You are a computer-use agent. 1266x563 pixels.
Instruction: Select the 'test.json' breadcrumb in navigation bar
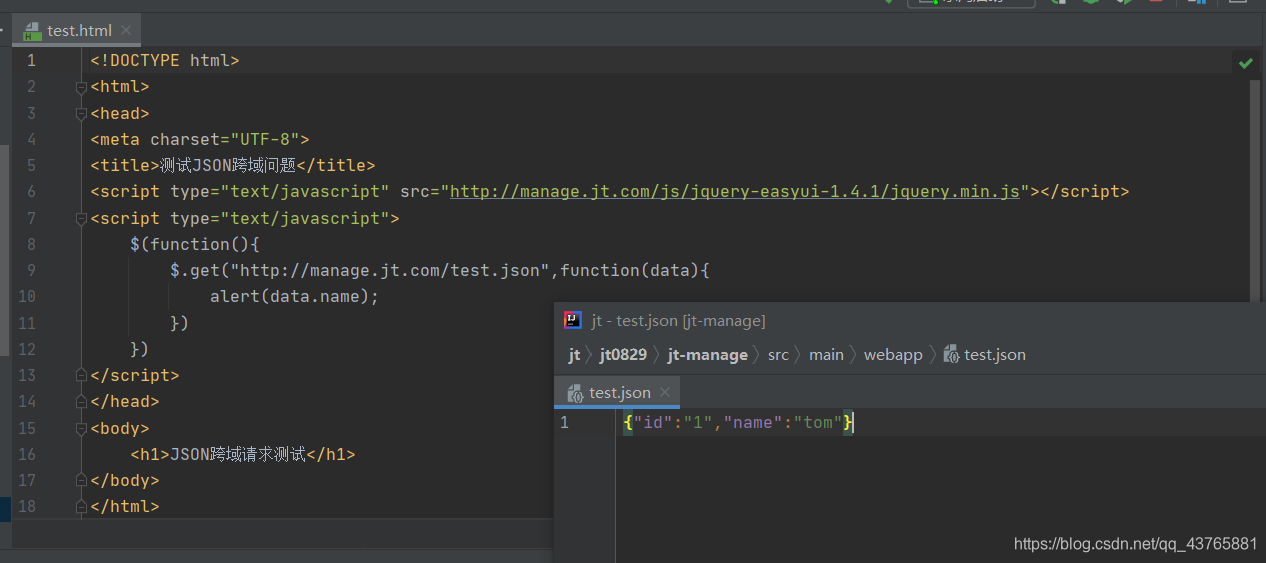[x=994, y=355]
